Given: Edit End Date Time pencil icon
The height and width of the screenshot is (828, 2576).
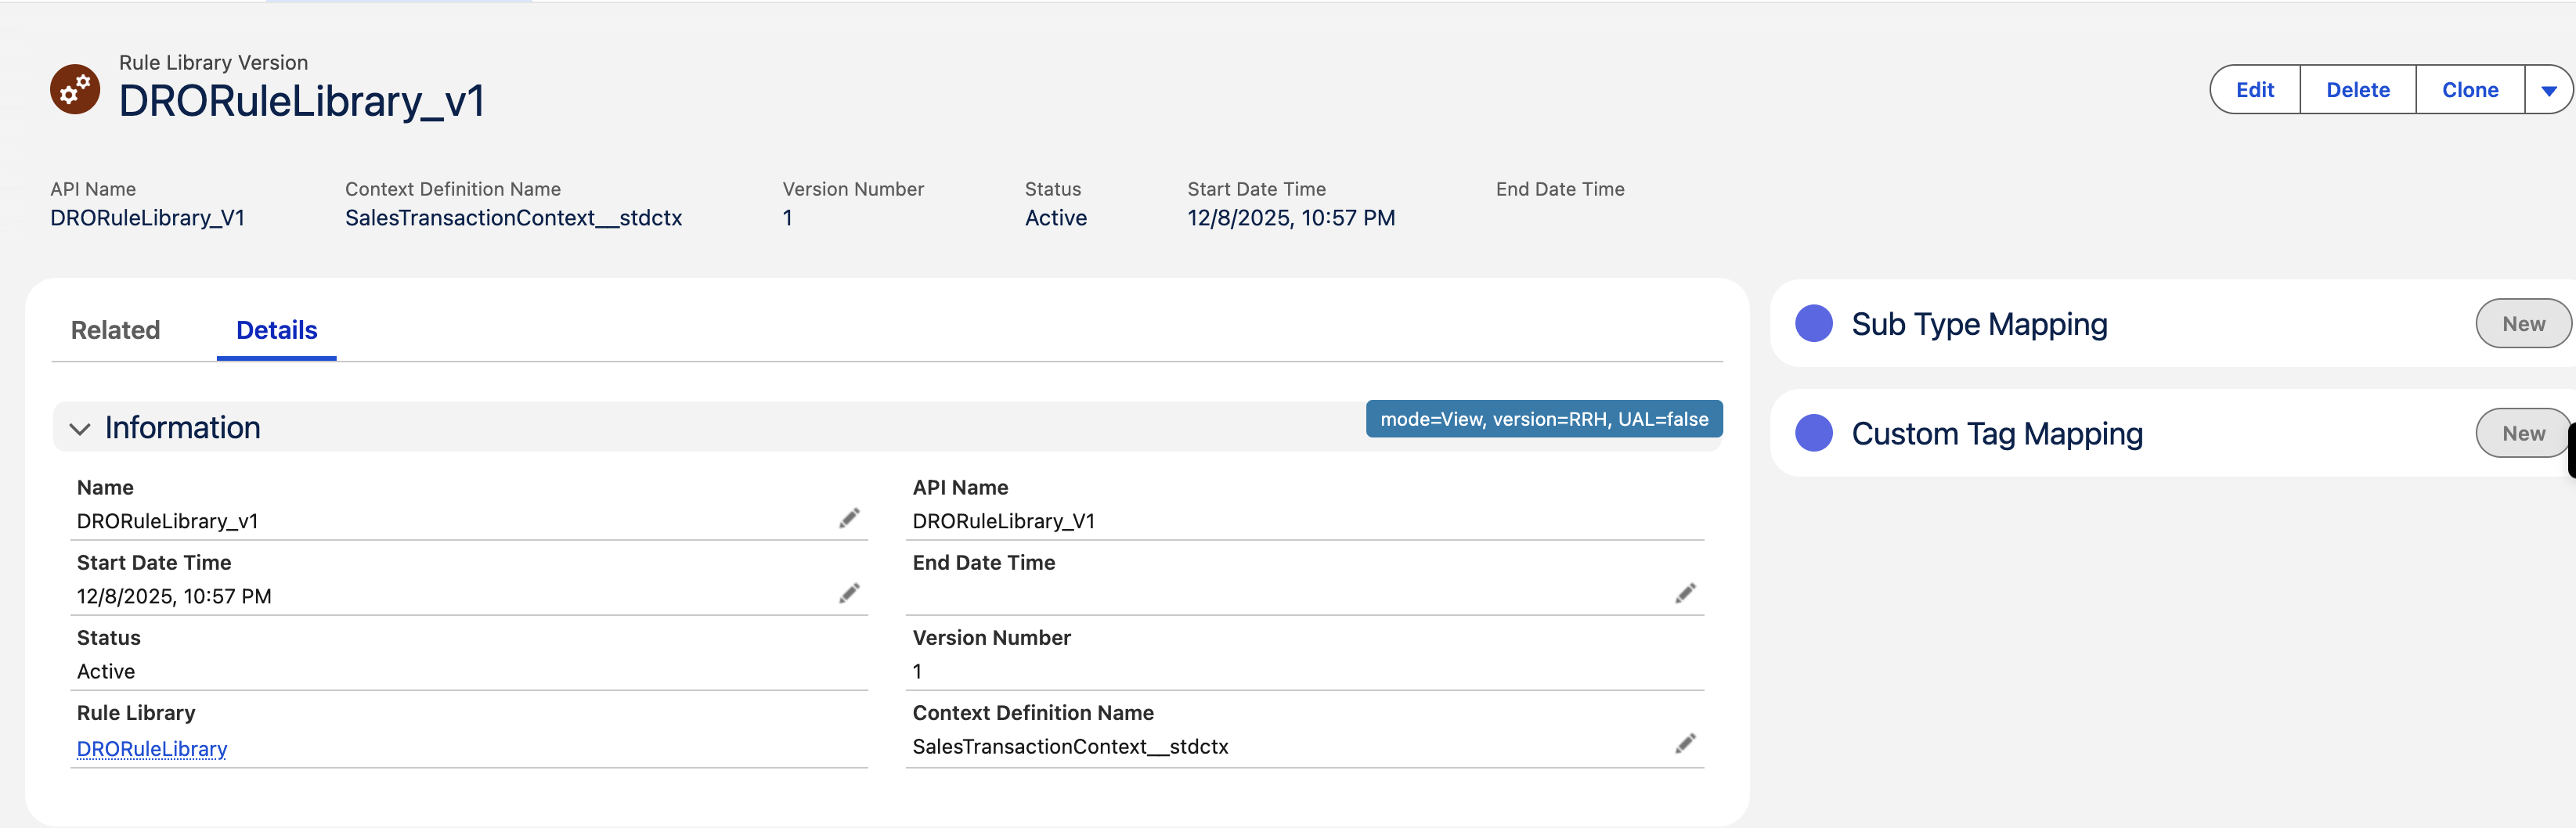Looking at the screenshot, I should [x=1685, y=594].
